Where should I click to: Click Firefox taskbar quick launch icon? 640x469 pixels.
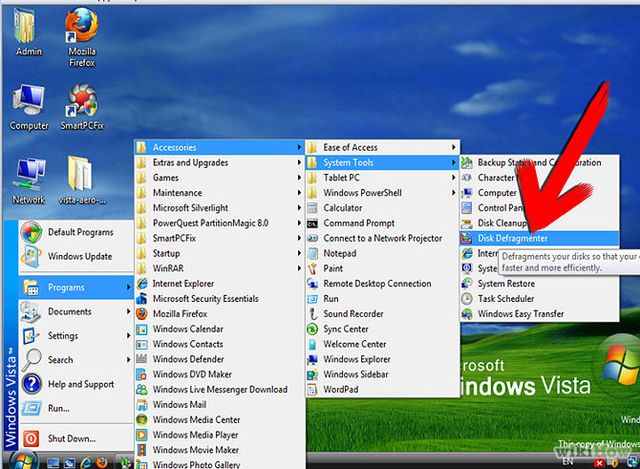click(x=102, y=462)
